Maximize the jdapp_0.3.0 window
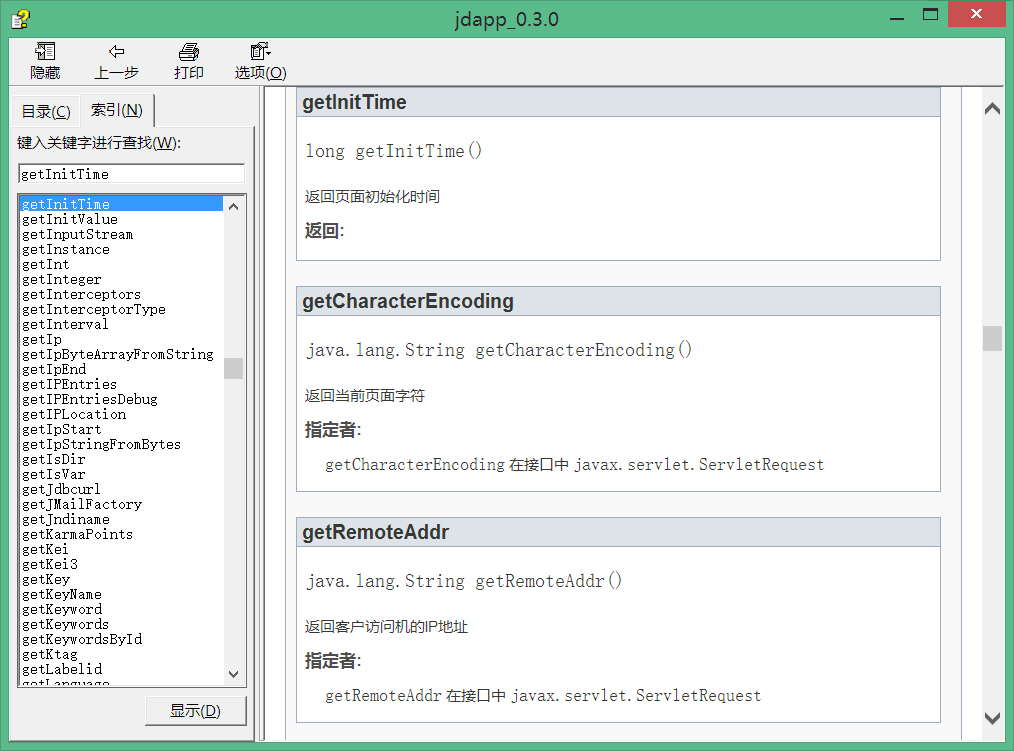Viewport: 1014px width, 751px height. [930, 15]
